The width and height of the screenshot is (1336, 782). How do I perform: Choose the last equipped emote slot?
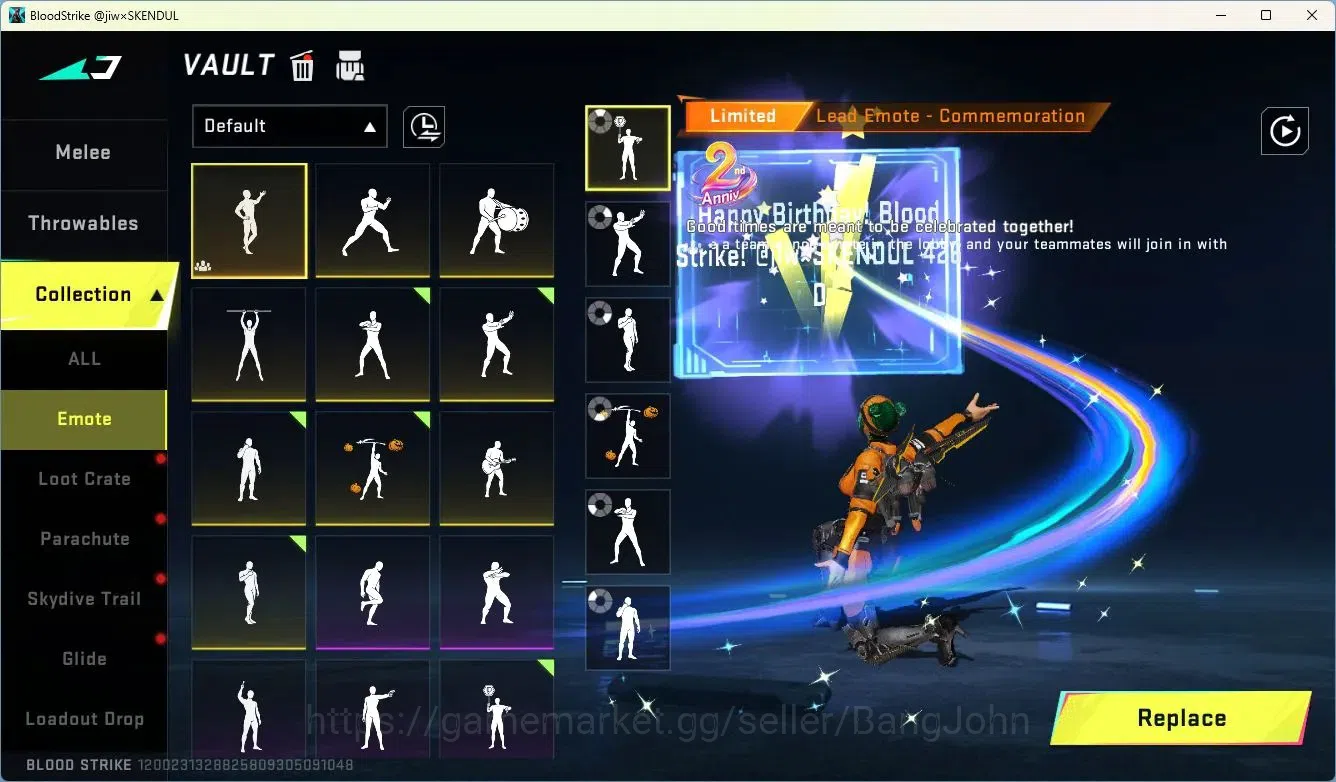tap(628, 628)
